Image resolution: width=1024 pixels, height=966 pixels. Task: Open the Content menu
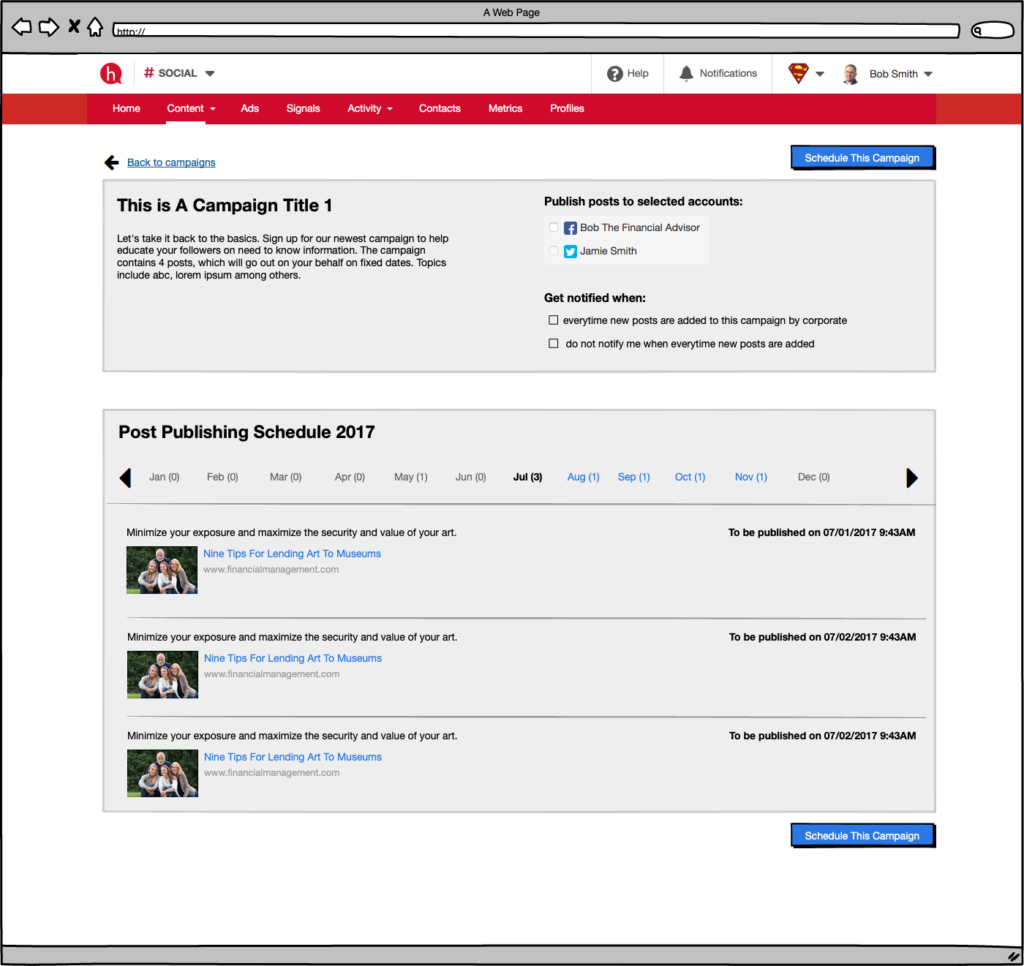pos(191,108)
